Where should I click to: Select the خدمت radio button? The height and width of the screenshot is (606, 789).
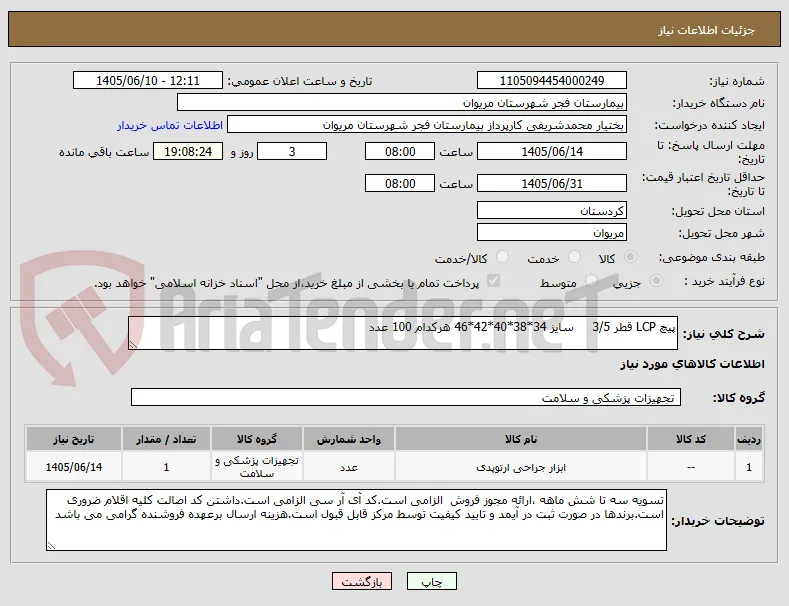coord(574,257)
